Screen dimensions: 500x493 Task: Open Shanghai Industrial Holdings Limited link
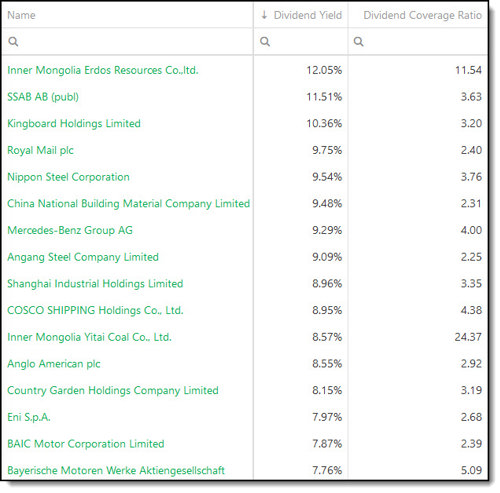tap(95, 284)
